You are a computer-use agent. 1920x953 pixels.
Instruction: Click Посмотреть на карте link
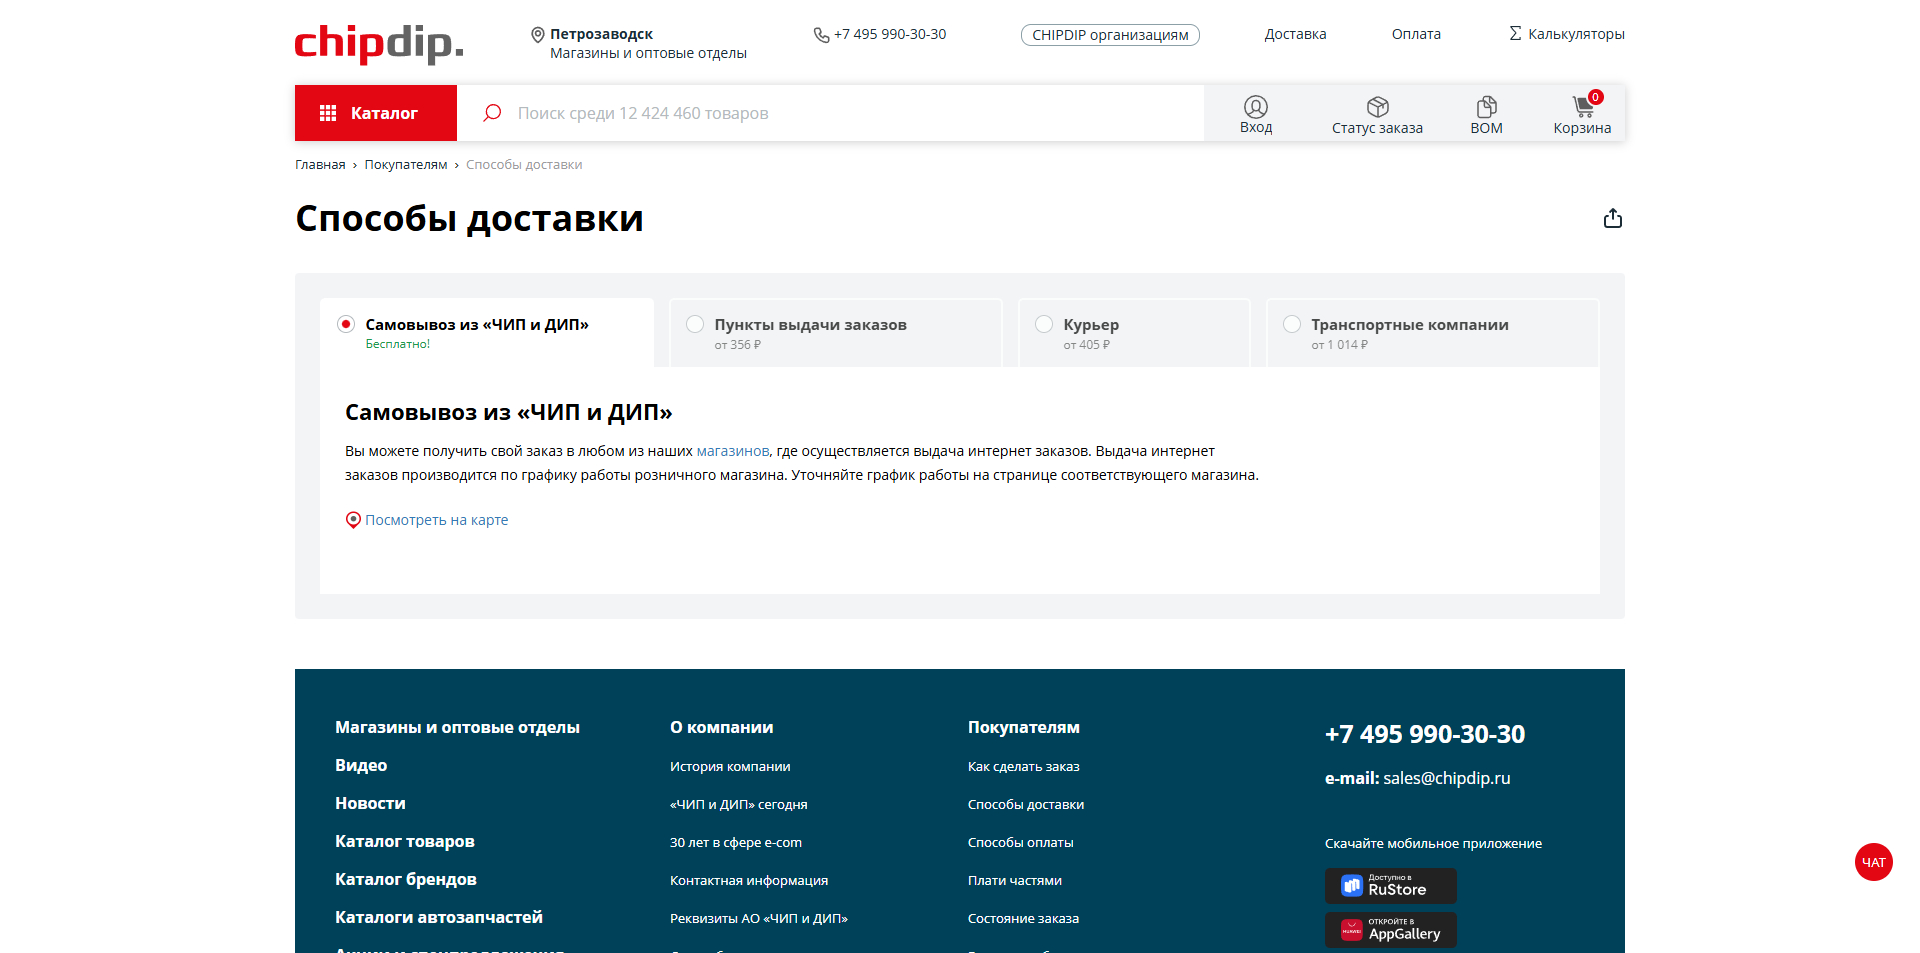click(436, 519)
